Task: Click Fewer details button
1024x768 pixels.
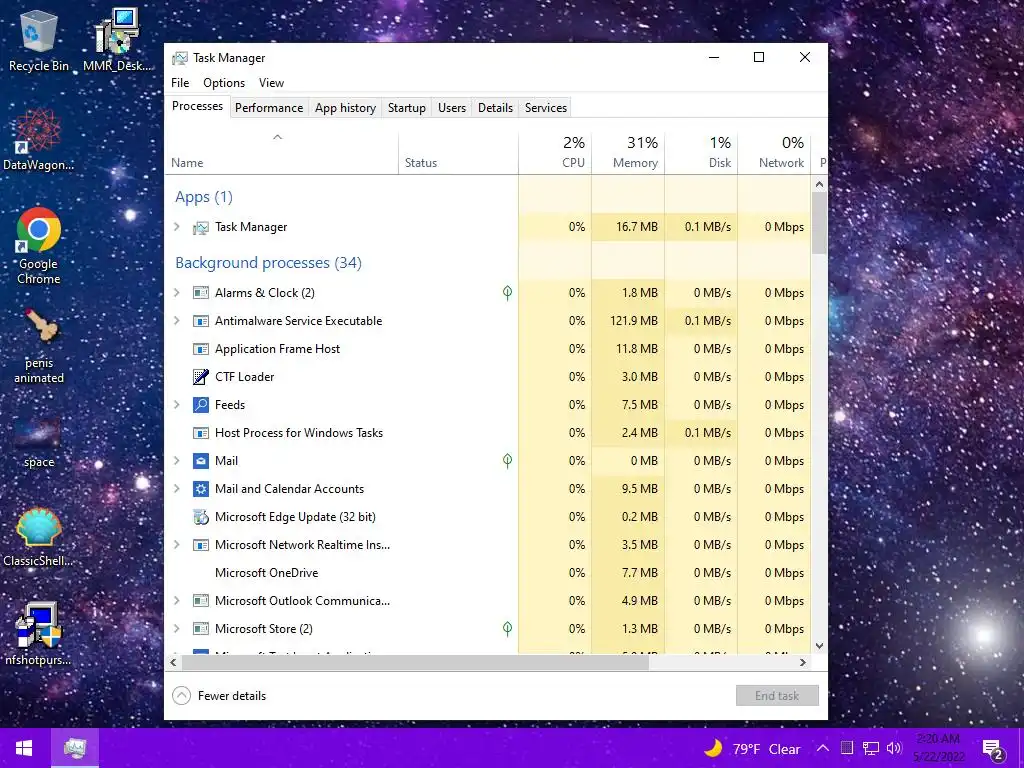Action: [x=219, y=696]
